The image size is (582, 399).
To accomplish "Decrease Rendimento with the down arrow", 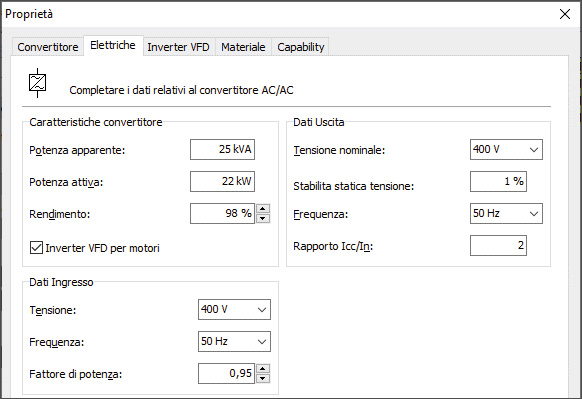I will tap(263, 218).
